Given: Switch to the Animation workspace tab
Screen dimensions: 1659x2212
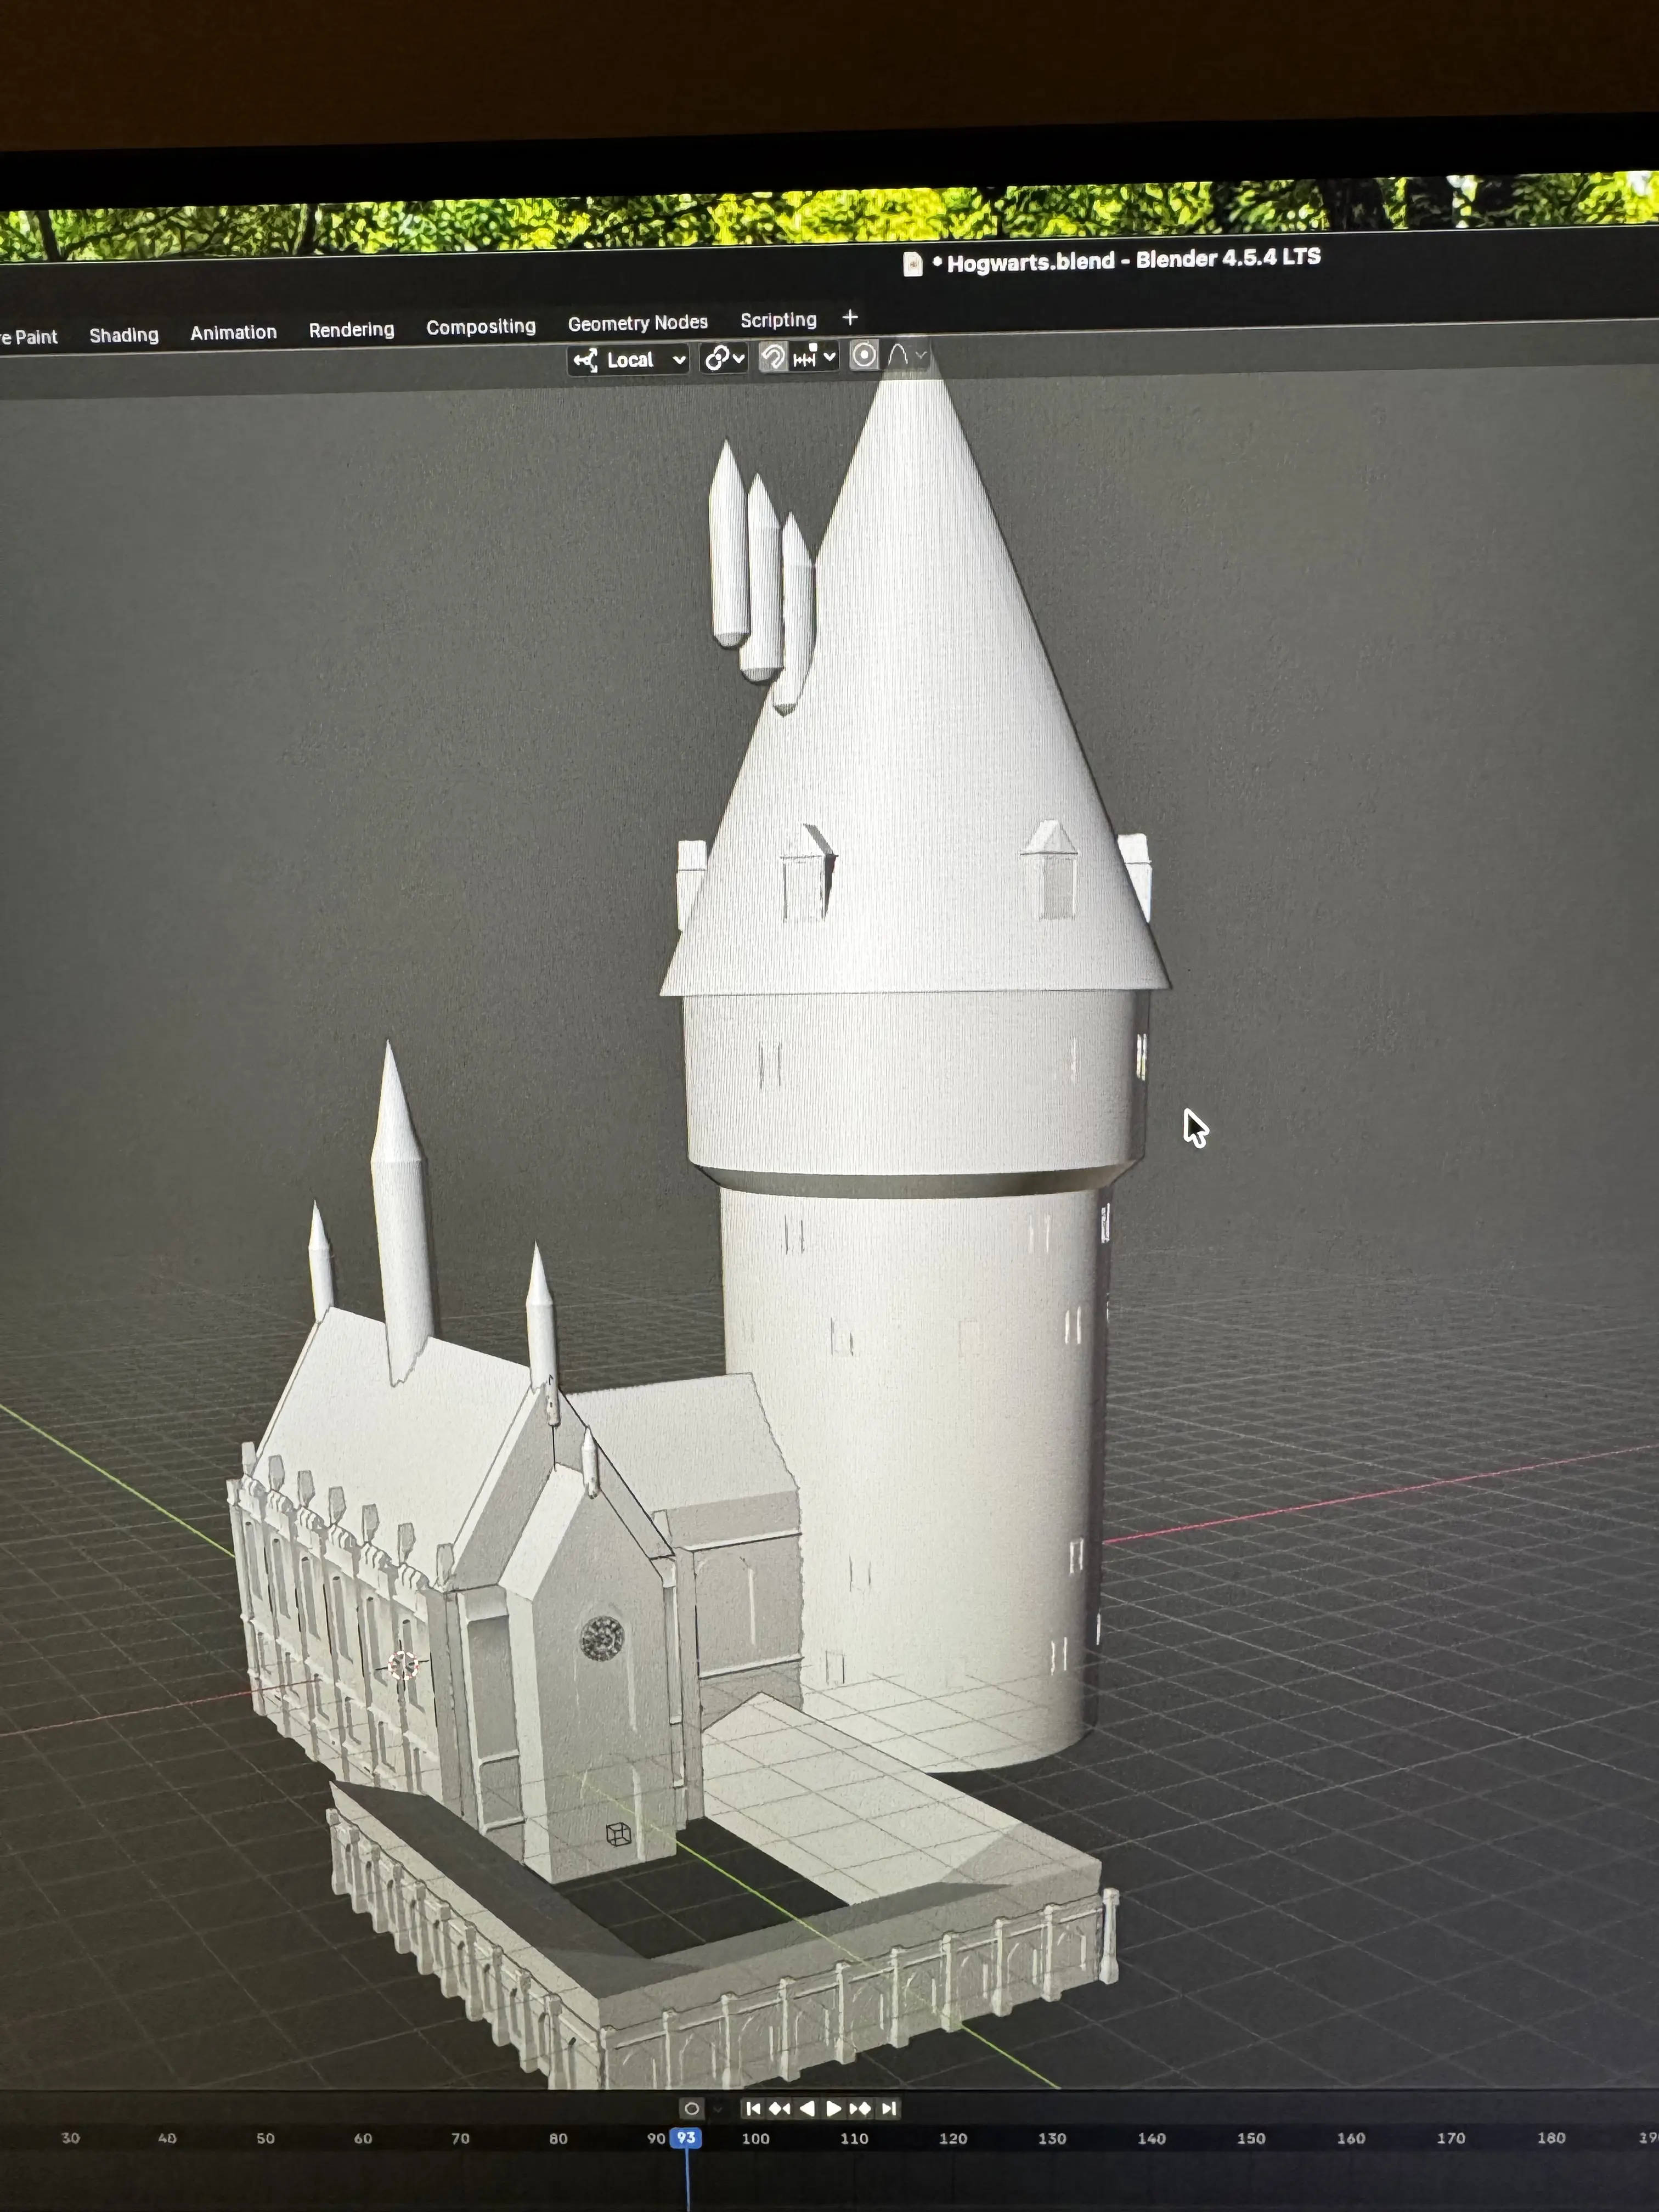Looking at the screenshot, I should [233, 333].
